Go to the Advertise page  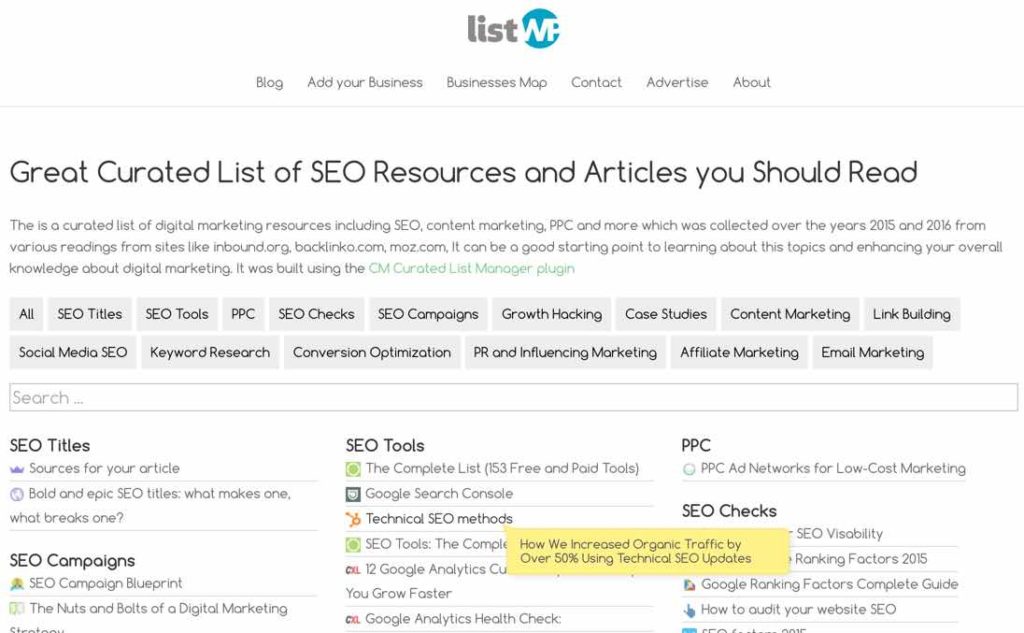[x=677, y=83]
